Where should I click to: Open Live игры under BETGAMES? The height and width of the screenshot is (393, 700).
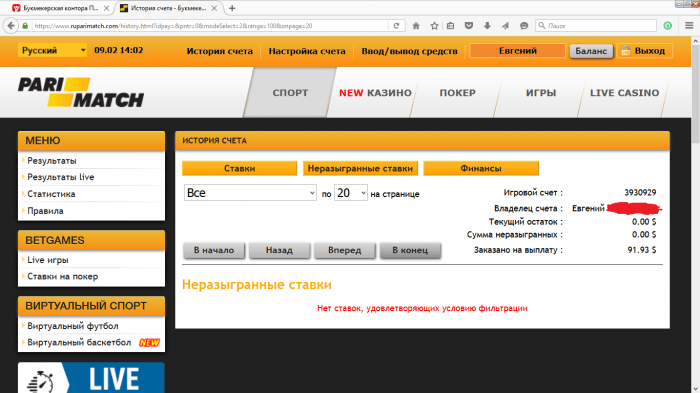[x=48, y=260]
